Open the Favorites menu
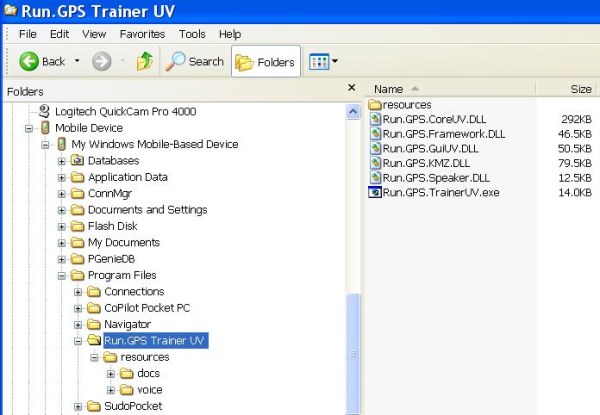 point(141,34)
